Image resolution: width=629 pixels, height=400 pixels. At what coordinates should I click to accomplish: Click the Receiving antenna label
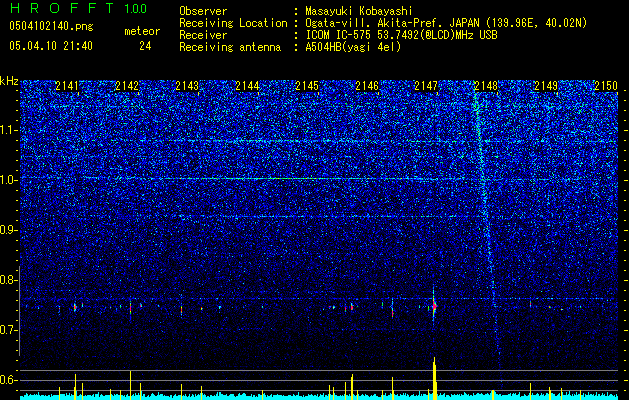pyautogui.click(x=230, y=47)
